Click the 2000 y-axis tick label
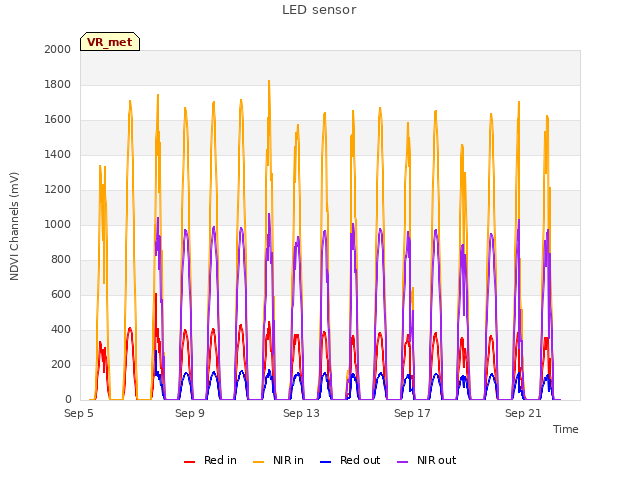This screenshot has width=640, height=480. tap(58, 49)
